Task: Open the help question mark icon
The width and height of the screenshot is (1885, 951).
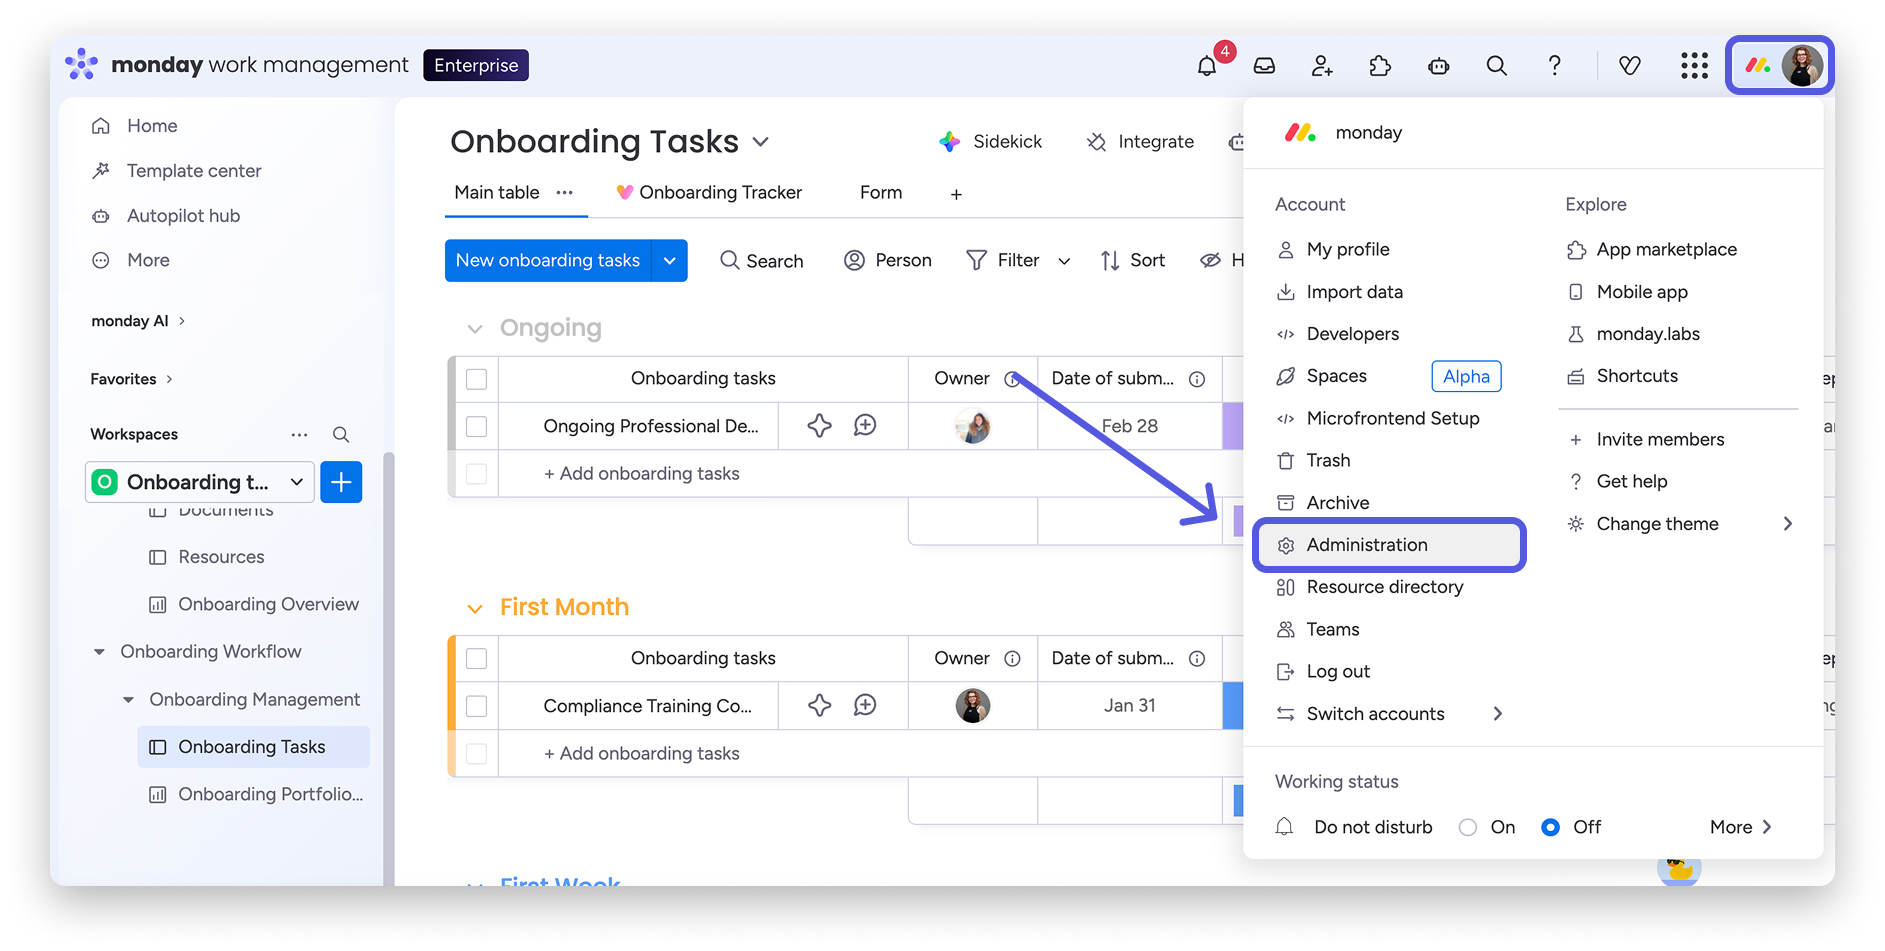Action: (x=1554, y=66)
